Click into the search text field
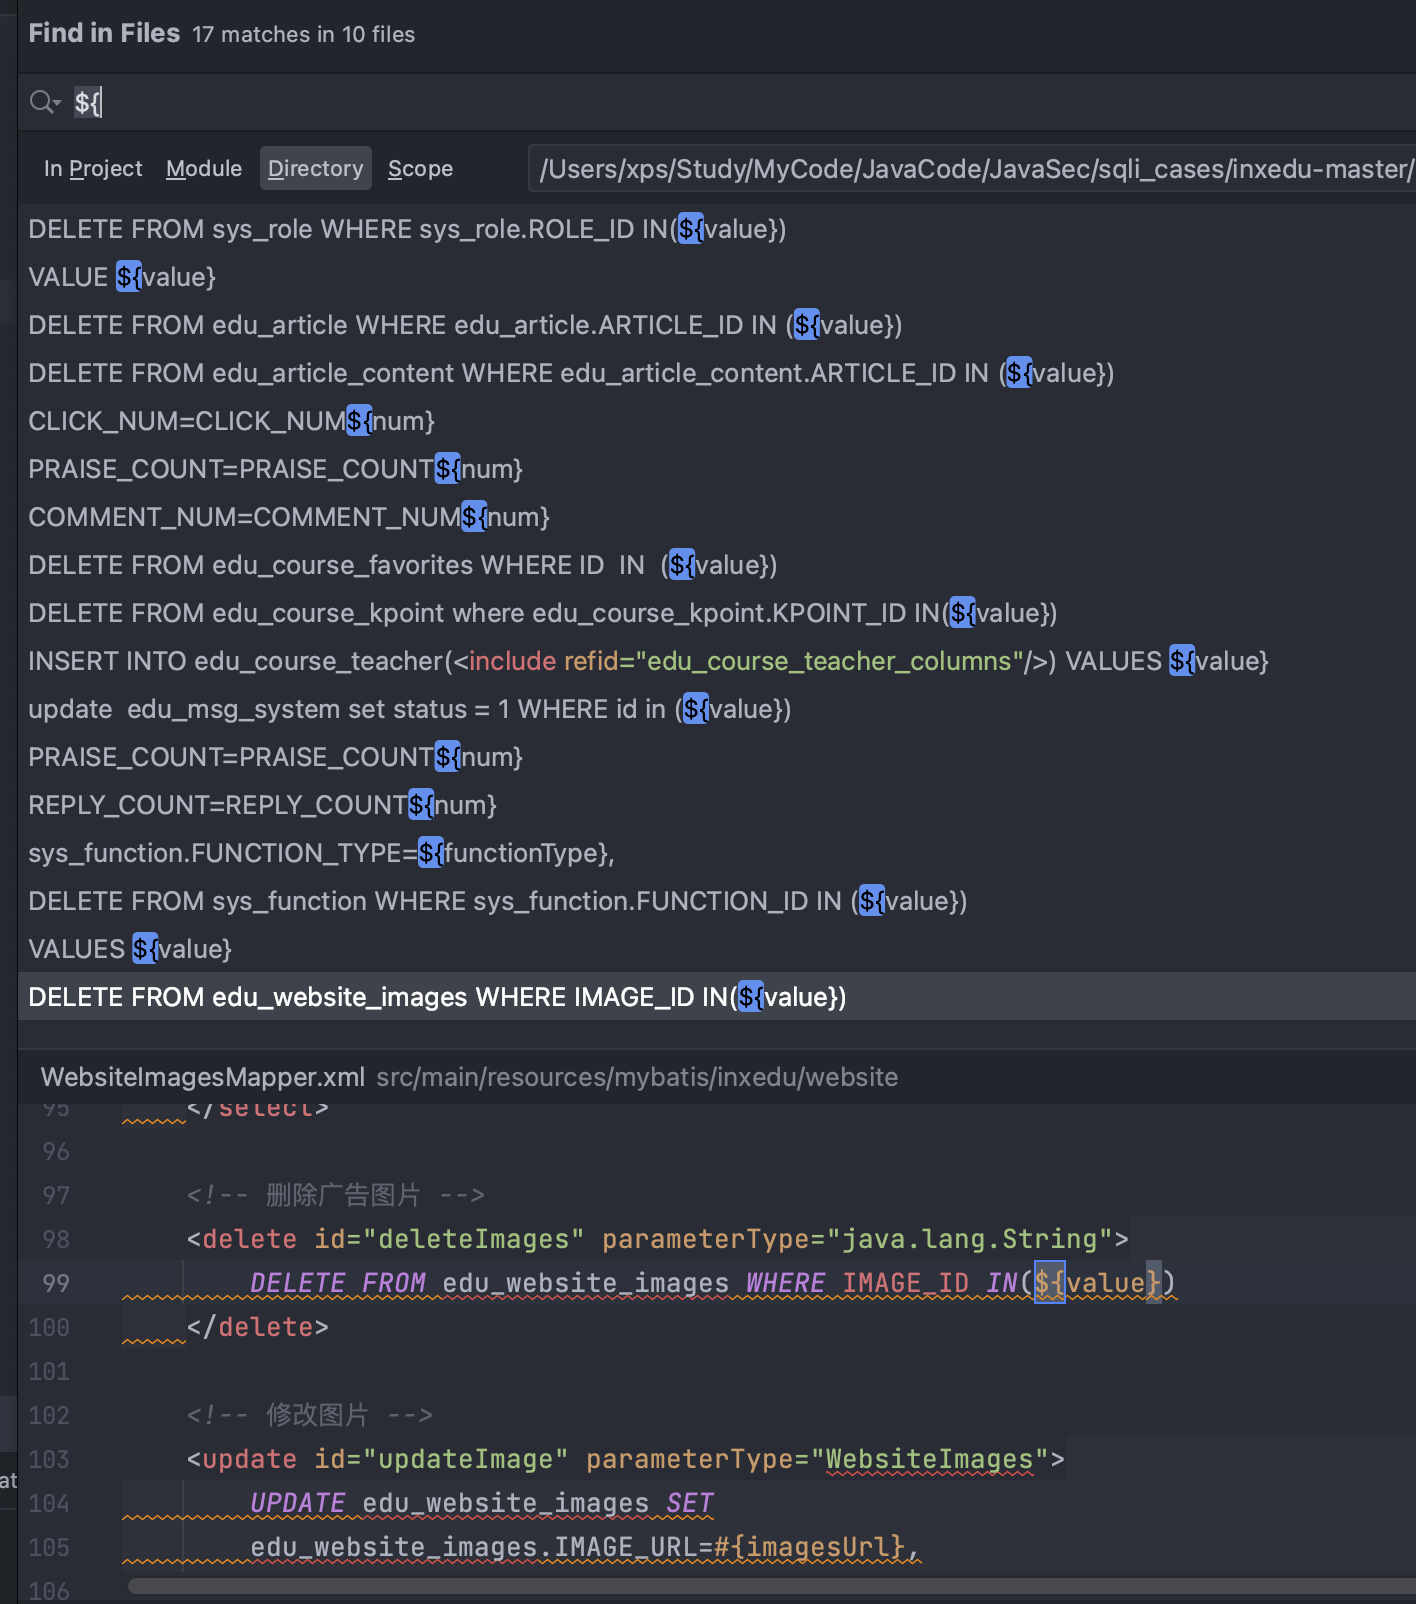 700,102
